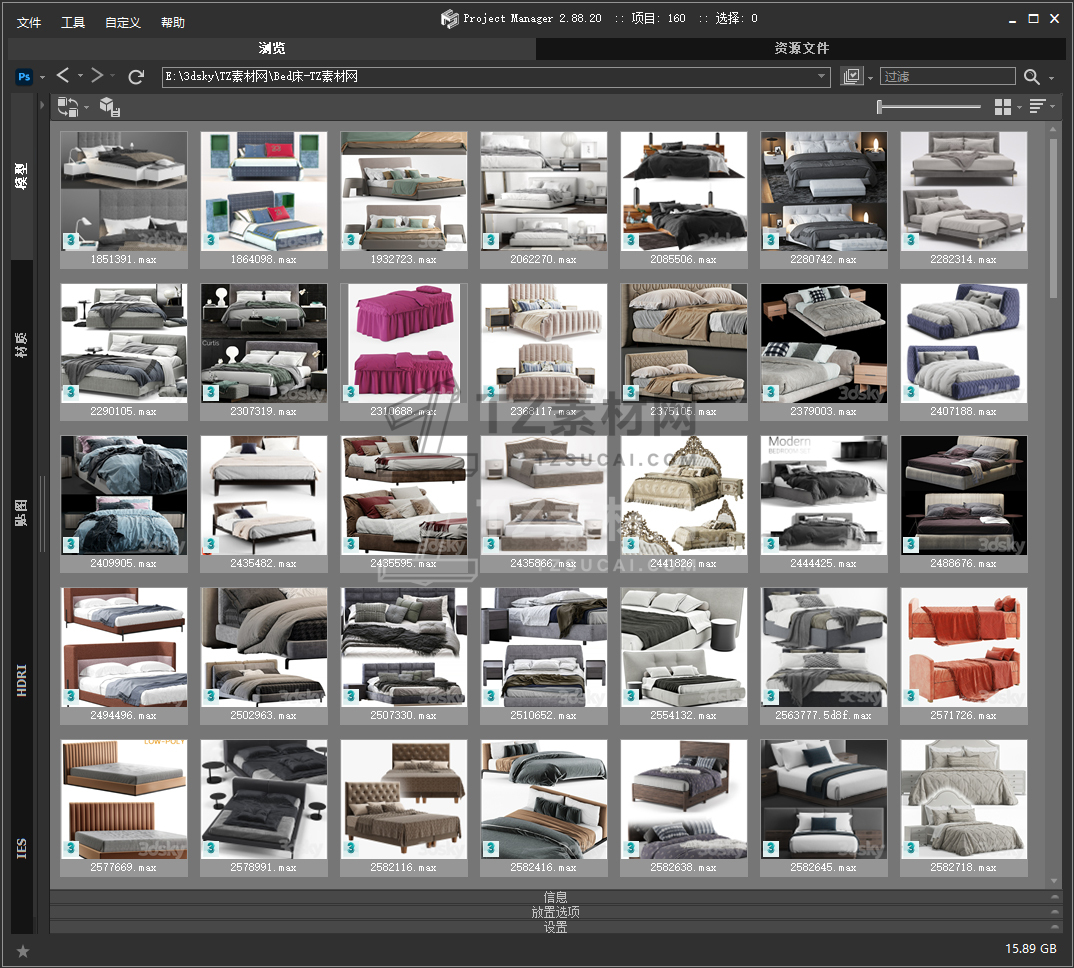Image resolution: width=1074 pixels, height=968 pixels.
Task: Click the 3ds Max badge on 2488676.max
Action: point(910,545)
